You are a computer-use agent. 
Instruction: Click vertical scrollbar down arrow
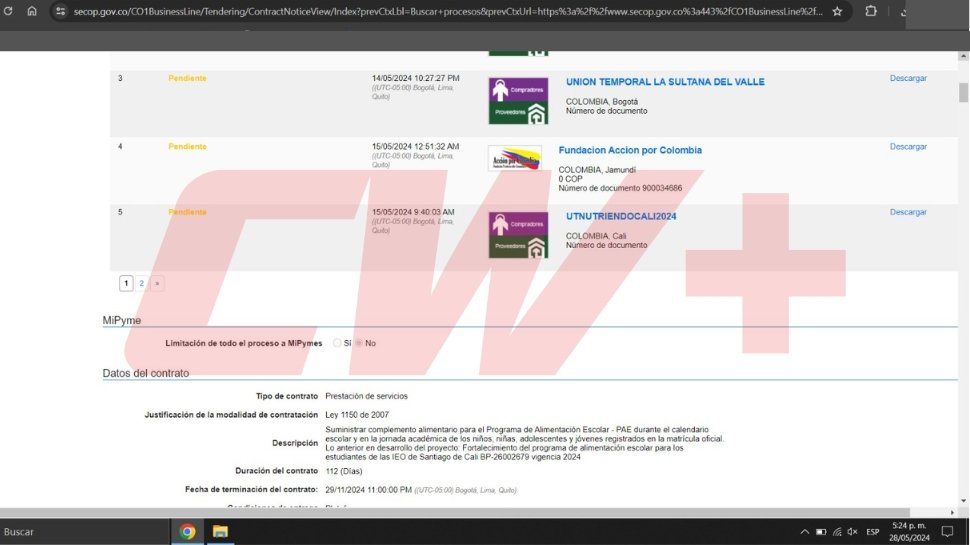963,500
